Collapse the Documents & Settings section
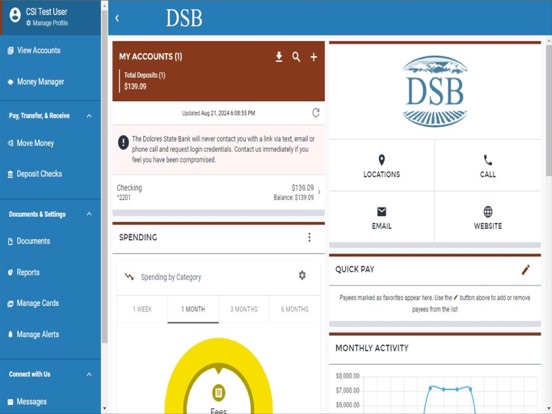The image size is (552, 414). click(89, 214)
